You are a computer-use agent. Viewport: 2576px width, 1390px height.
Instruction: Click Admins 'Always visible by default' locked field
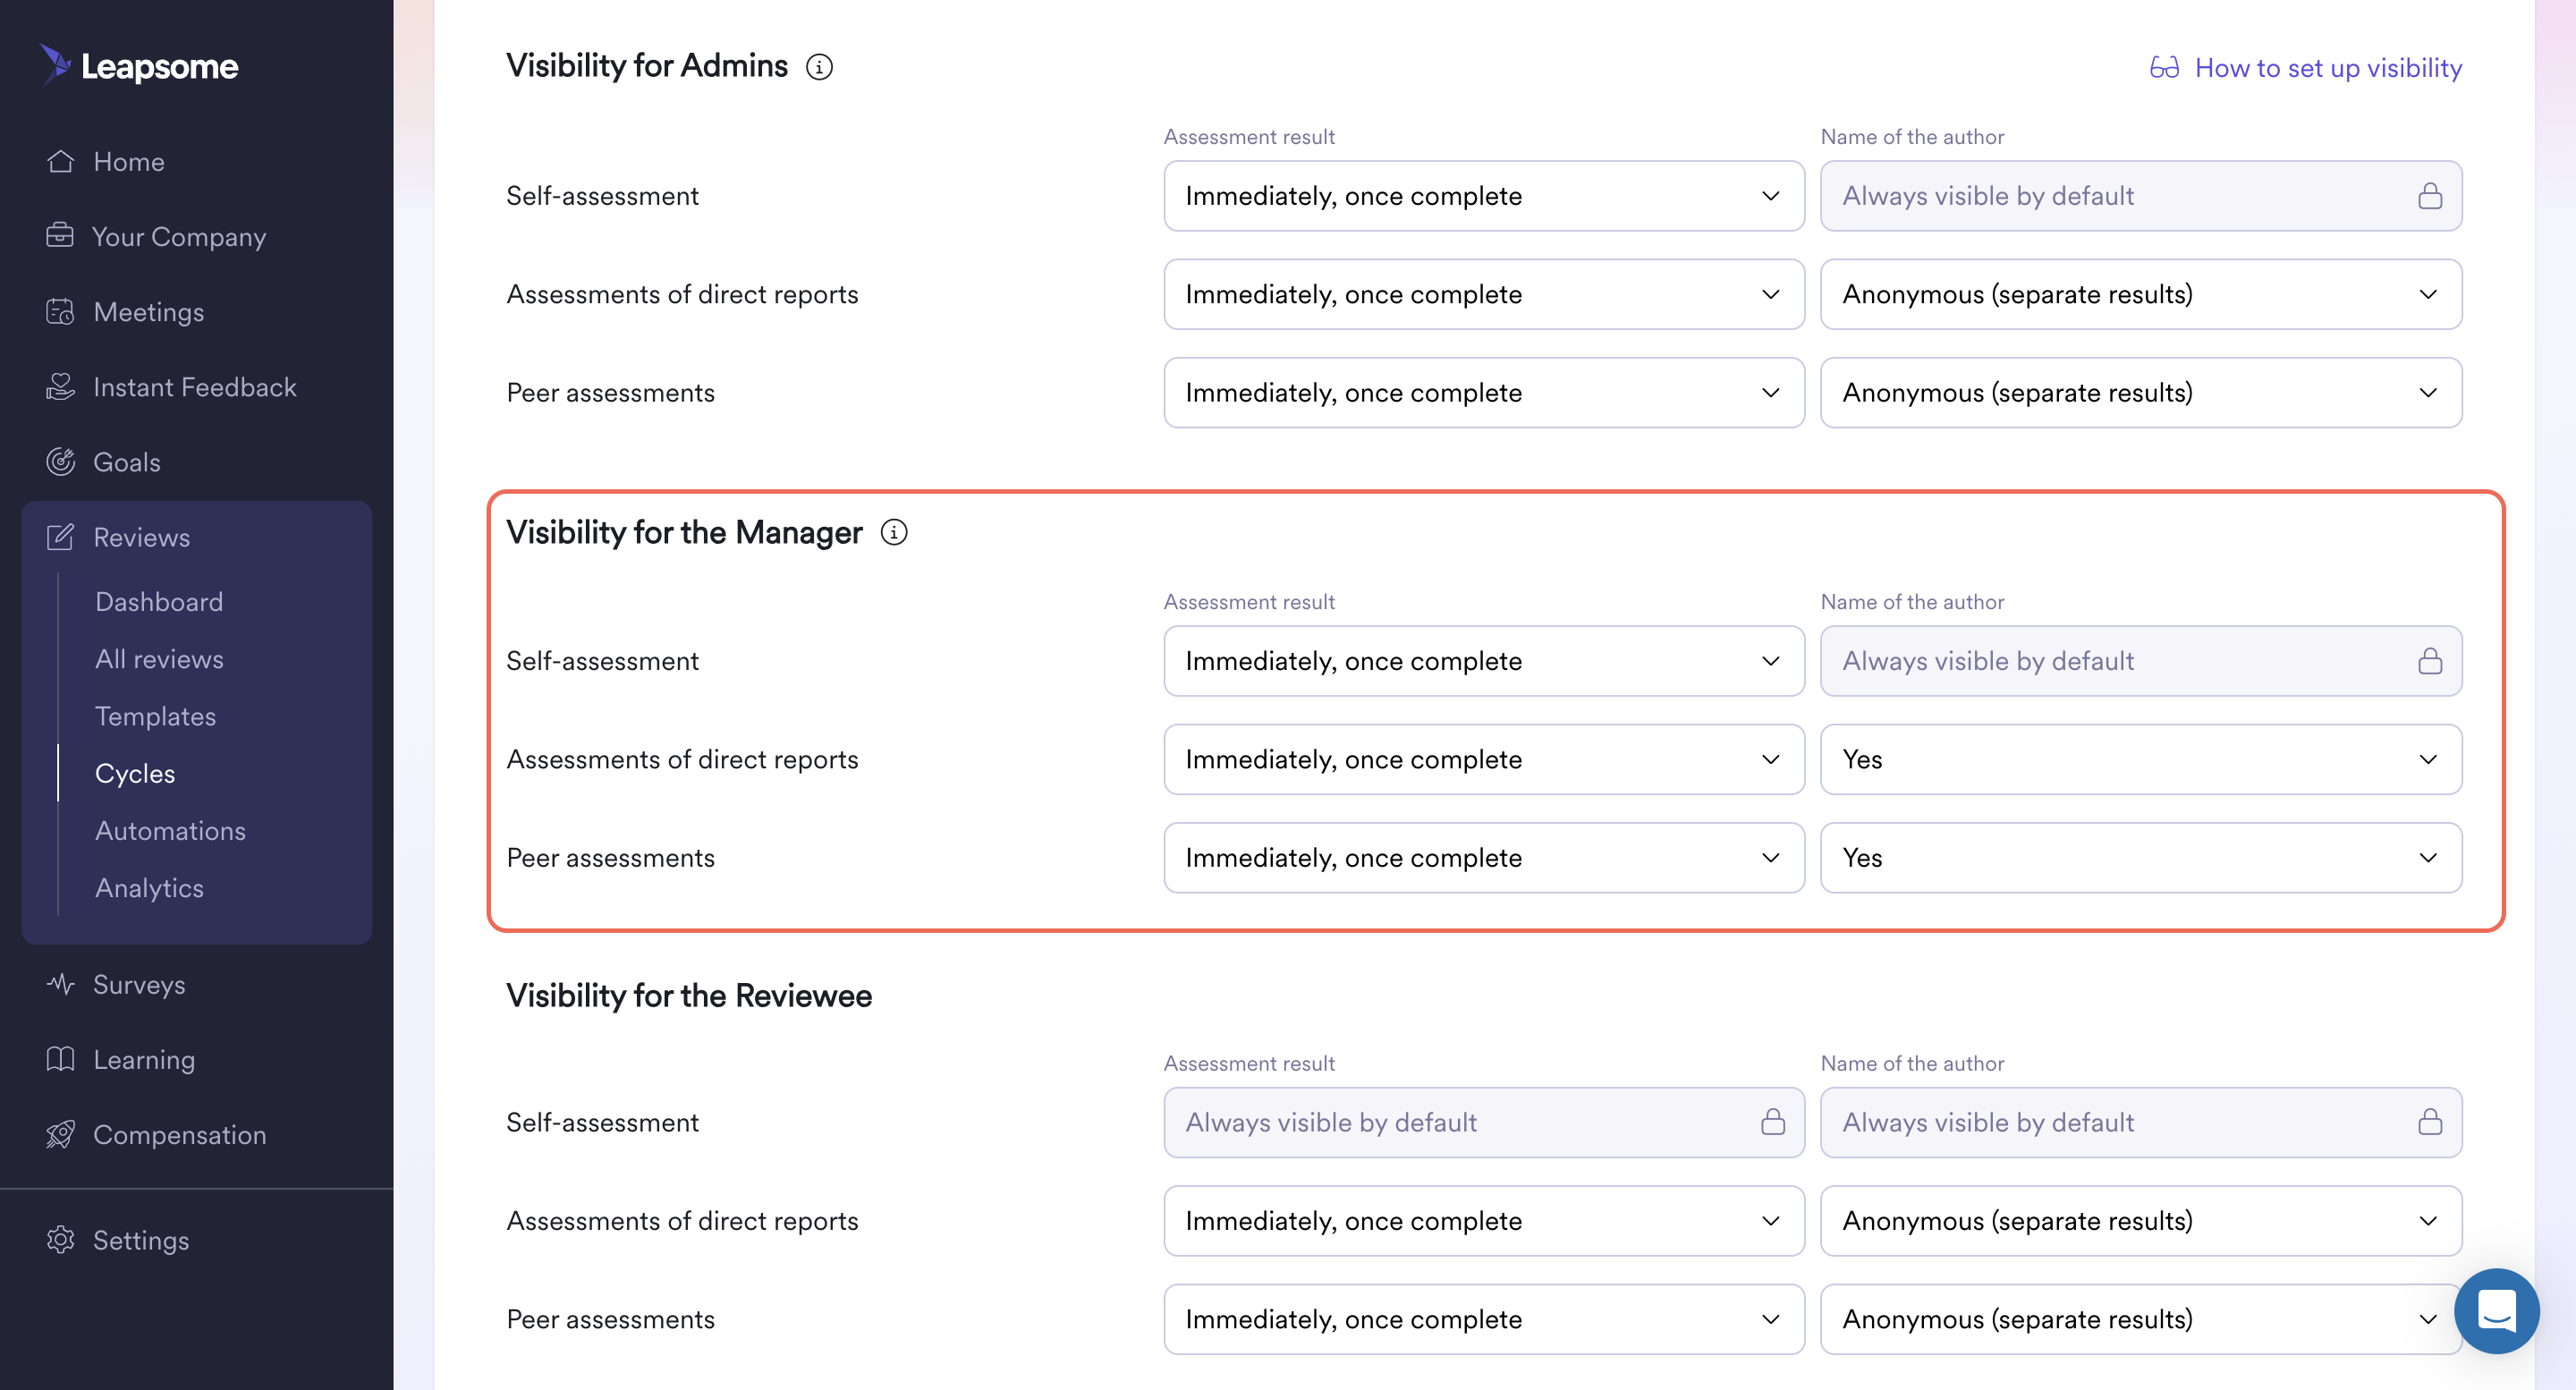click(x=2141, y=196)
